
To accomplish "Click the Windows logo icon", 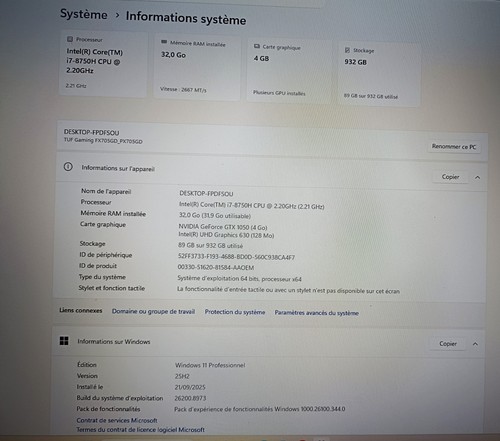I will coord(64,341).
